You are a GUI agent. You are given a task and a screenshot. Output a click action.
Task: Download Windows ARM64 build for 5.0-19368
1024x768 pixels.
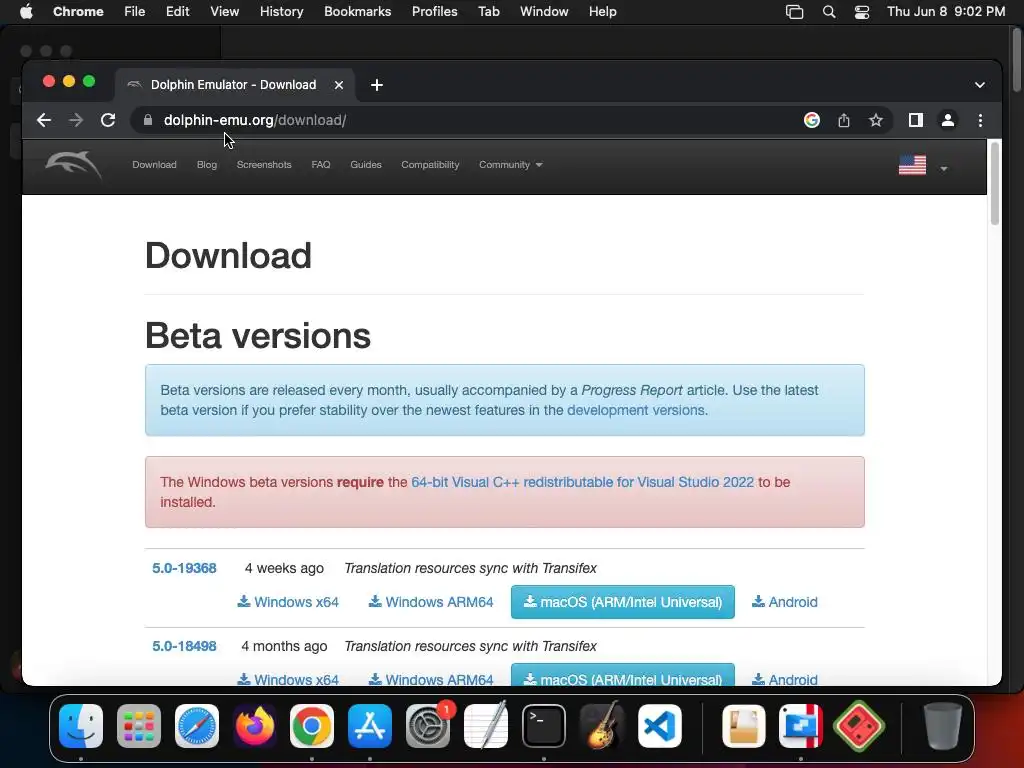[431, 602]
